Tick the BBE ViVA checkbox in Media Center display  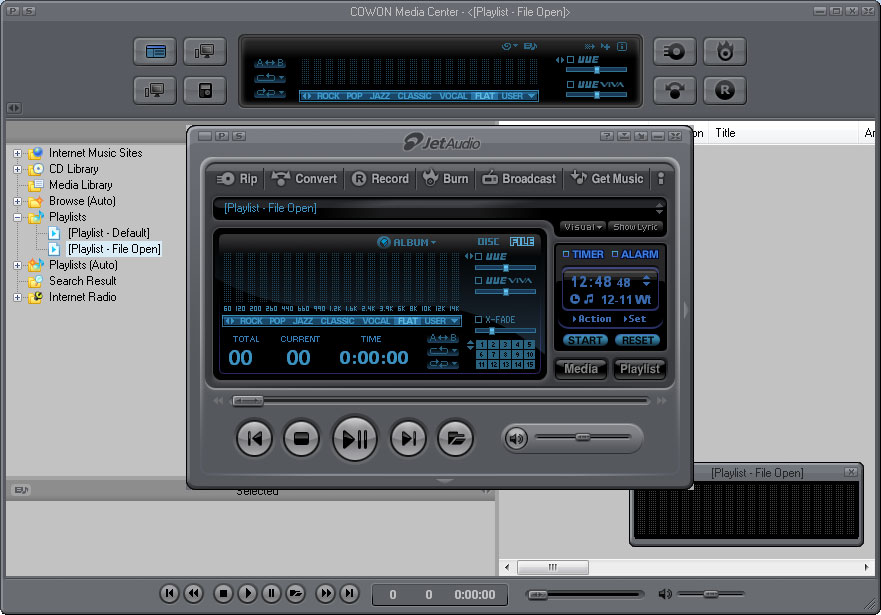point(570,84)
